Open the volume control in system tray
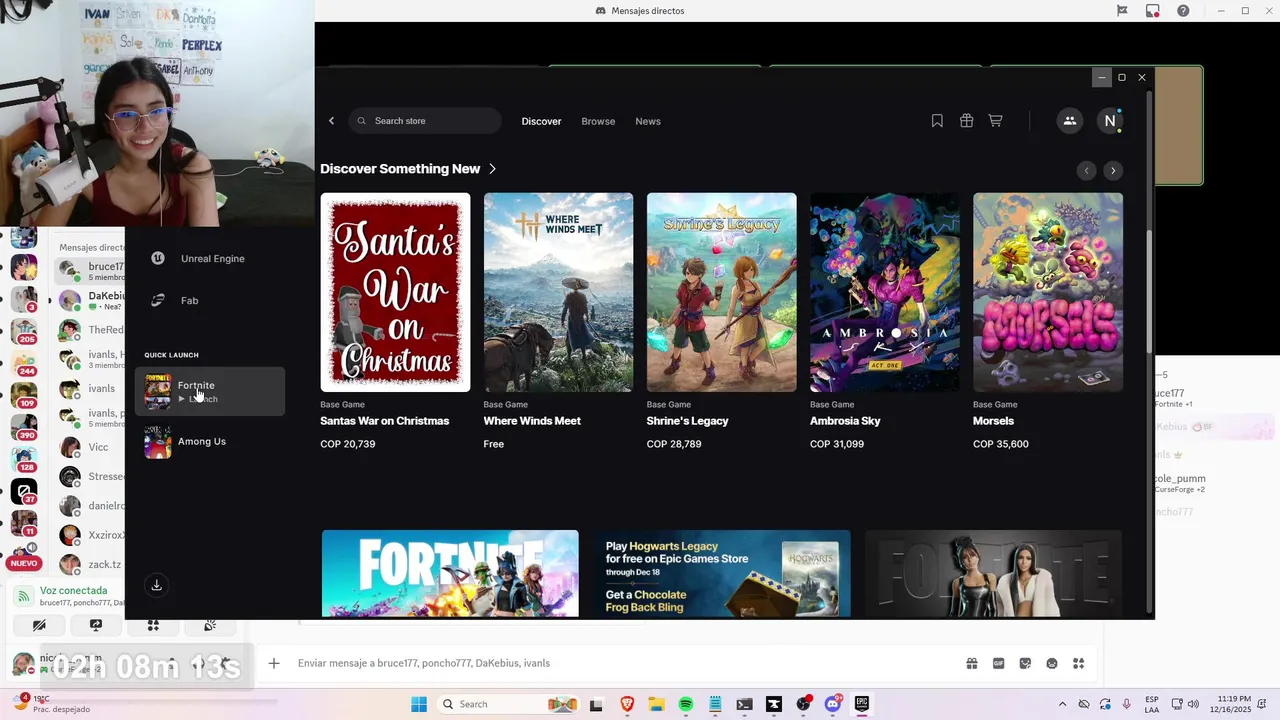This screenshot has height=720, width=1280. click(x=1193, y=704)
